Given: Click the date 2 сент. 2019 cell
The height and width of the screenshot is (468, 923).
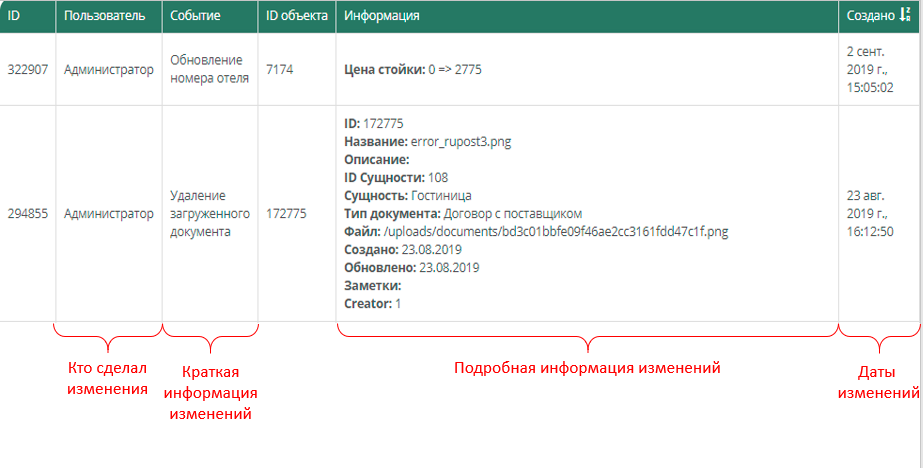Looking at the screenshot, I should tap(869, 71).
